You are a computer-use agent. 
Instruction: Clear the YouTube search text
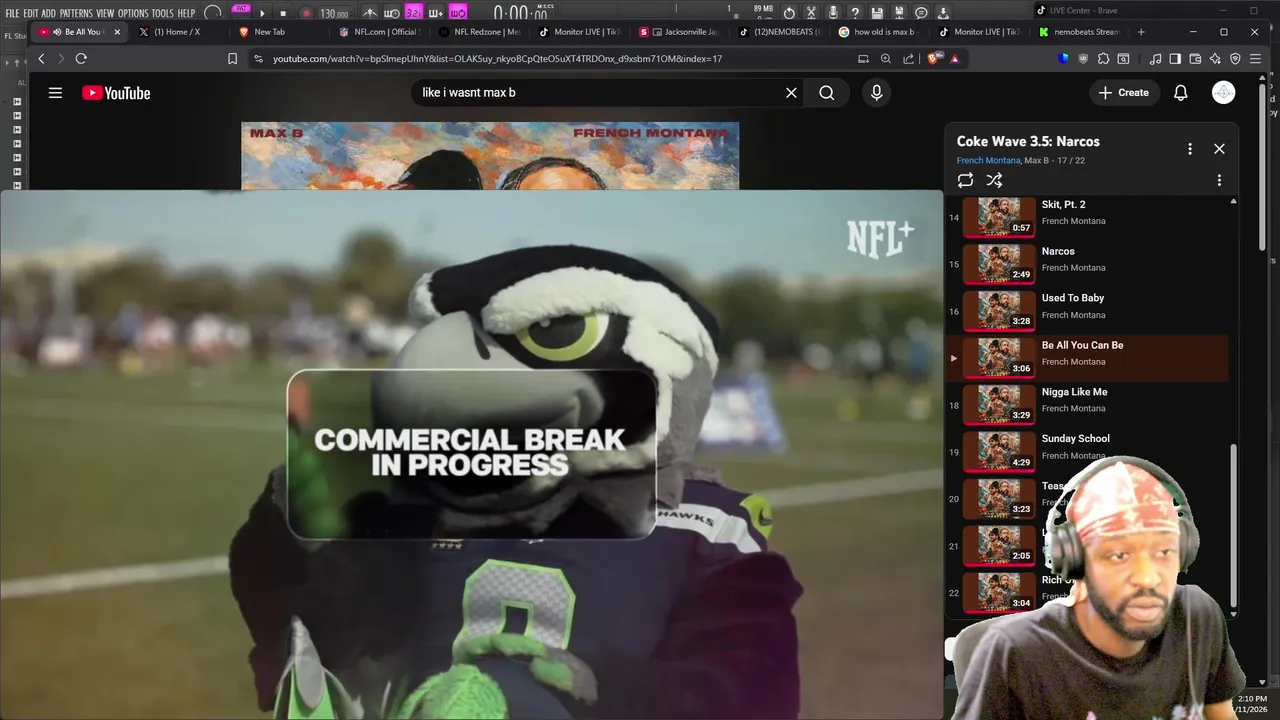(791, 93)
